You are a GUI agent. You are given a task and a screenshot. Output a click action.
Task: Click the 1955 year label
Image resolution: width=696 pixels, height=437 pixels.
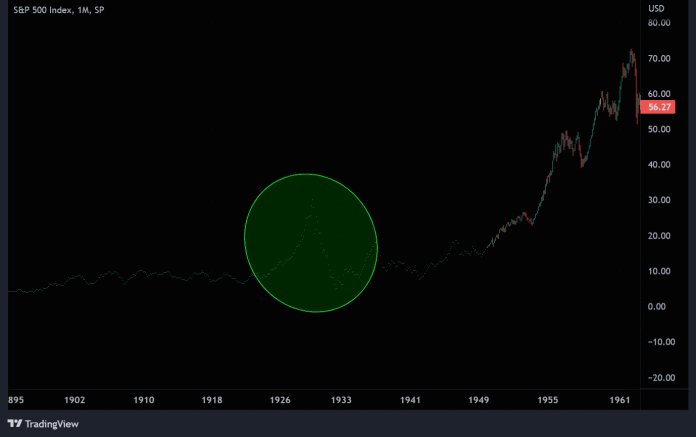pos(548,400)
